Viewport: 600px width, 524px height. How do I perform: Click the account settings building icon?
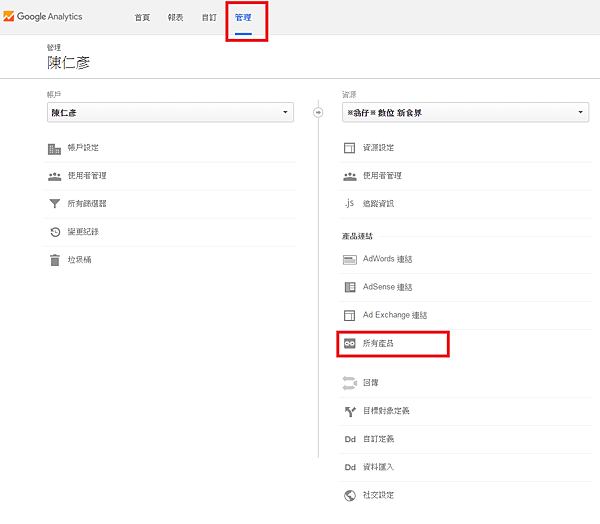(x=54, y=149)
